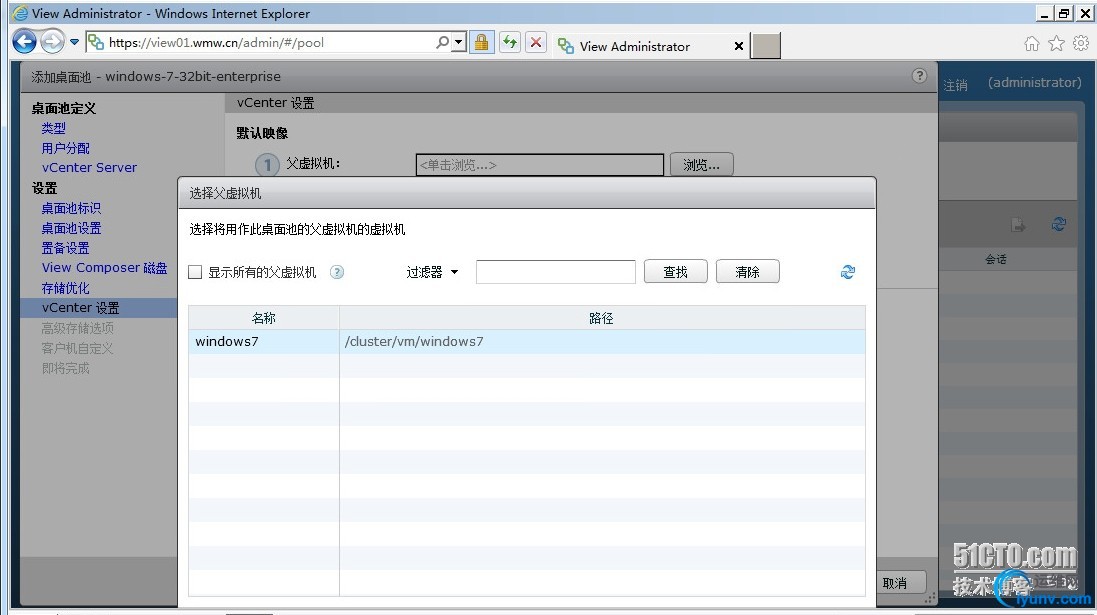Open 类型 step in sidebar
This screenshot has width=1097, height=615.
point(53,128)
